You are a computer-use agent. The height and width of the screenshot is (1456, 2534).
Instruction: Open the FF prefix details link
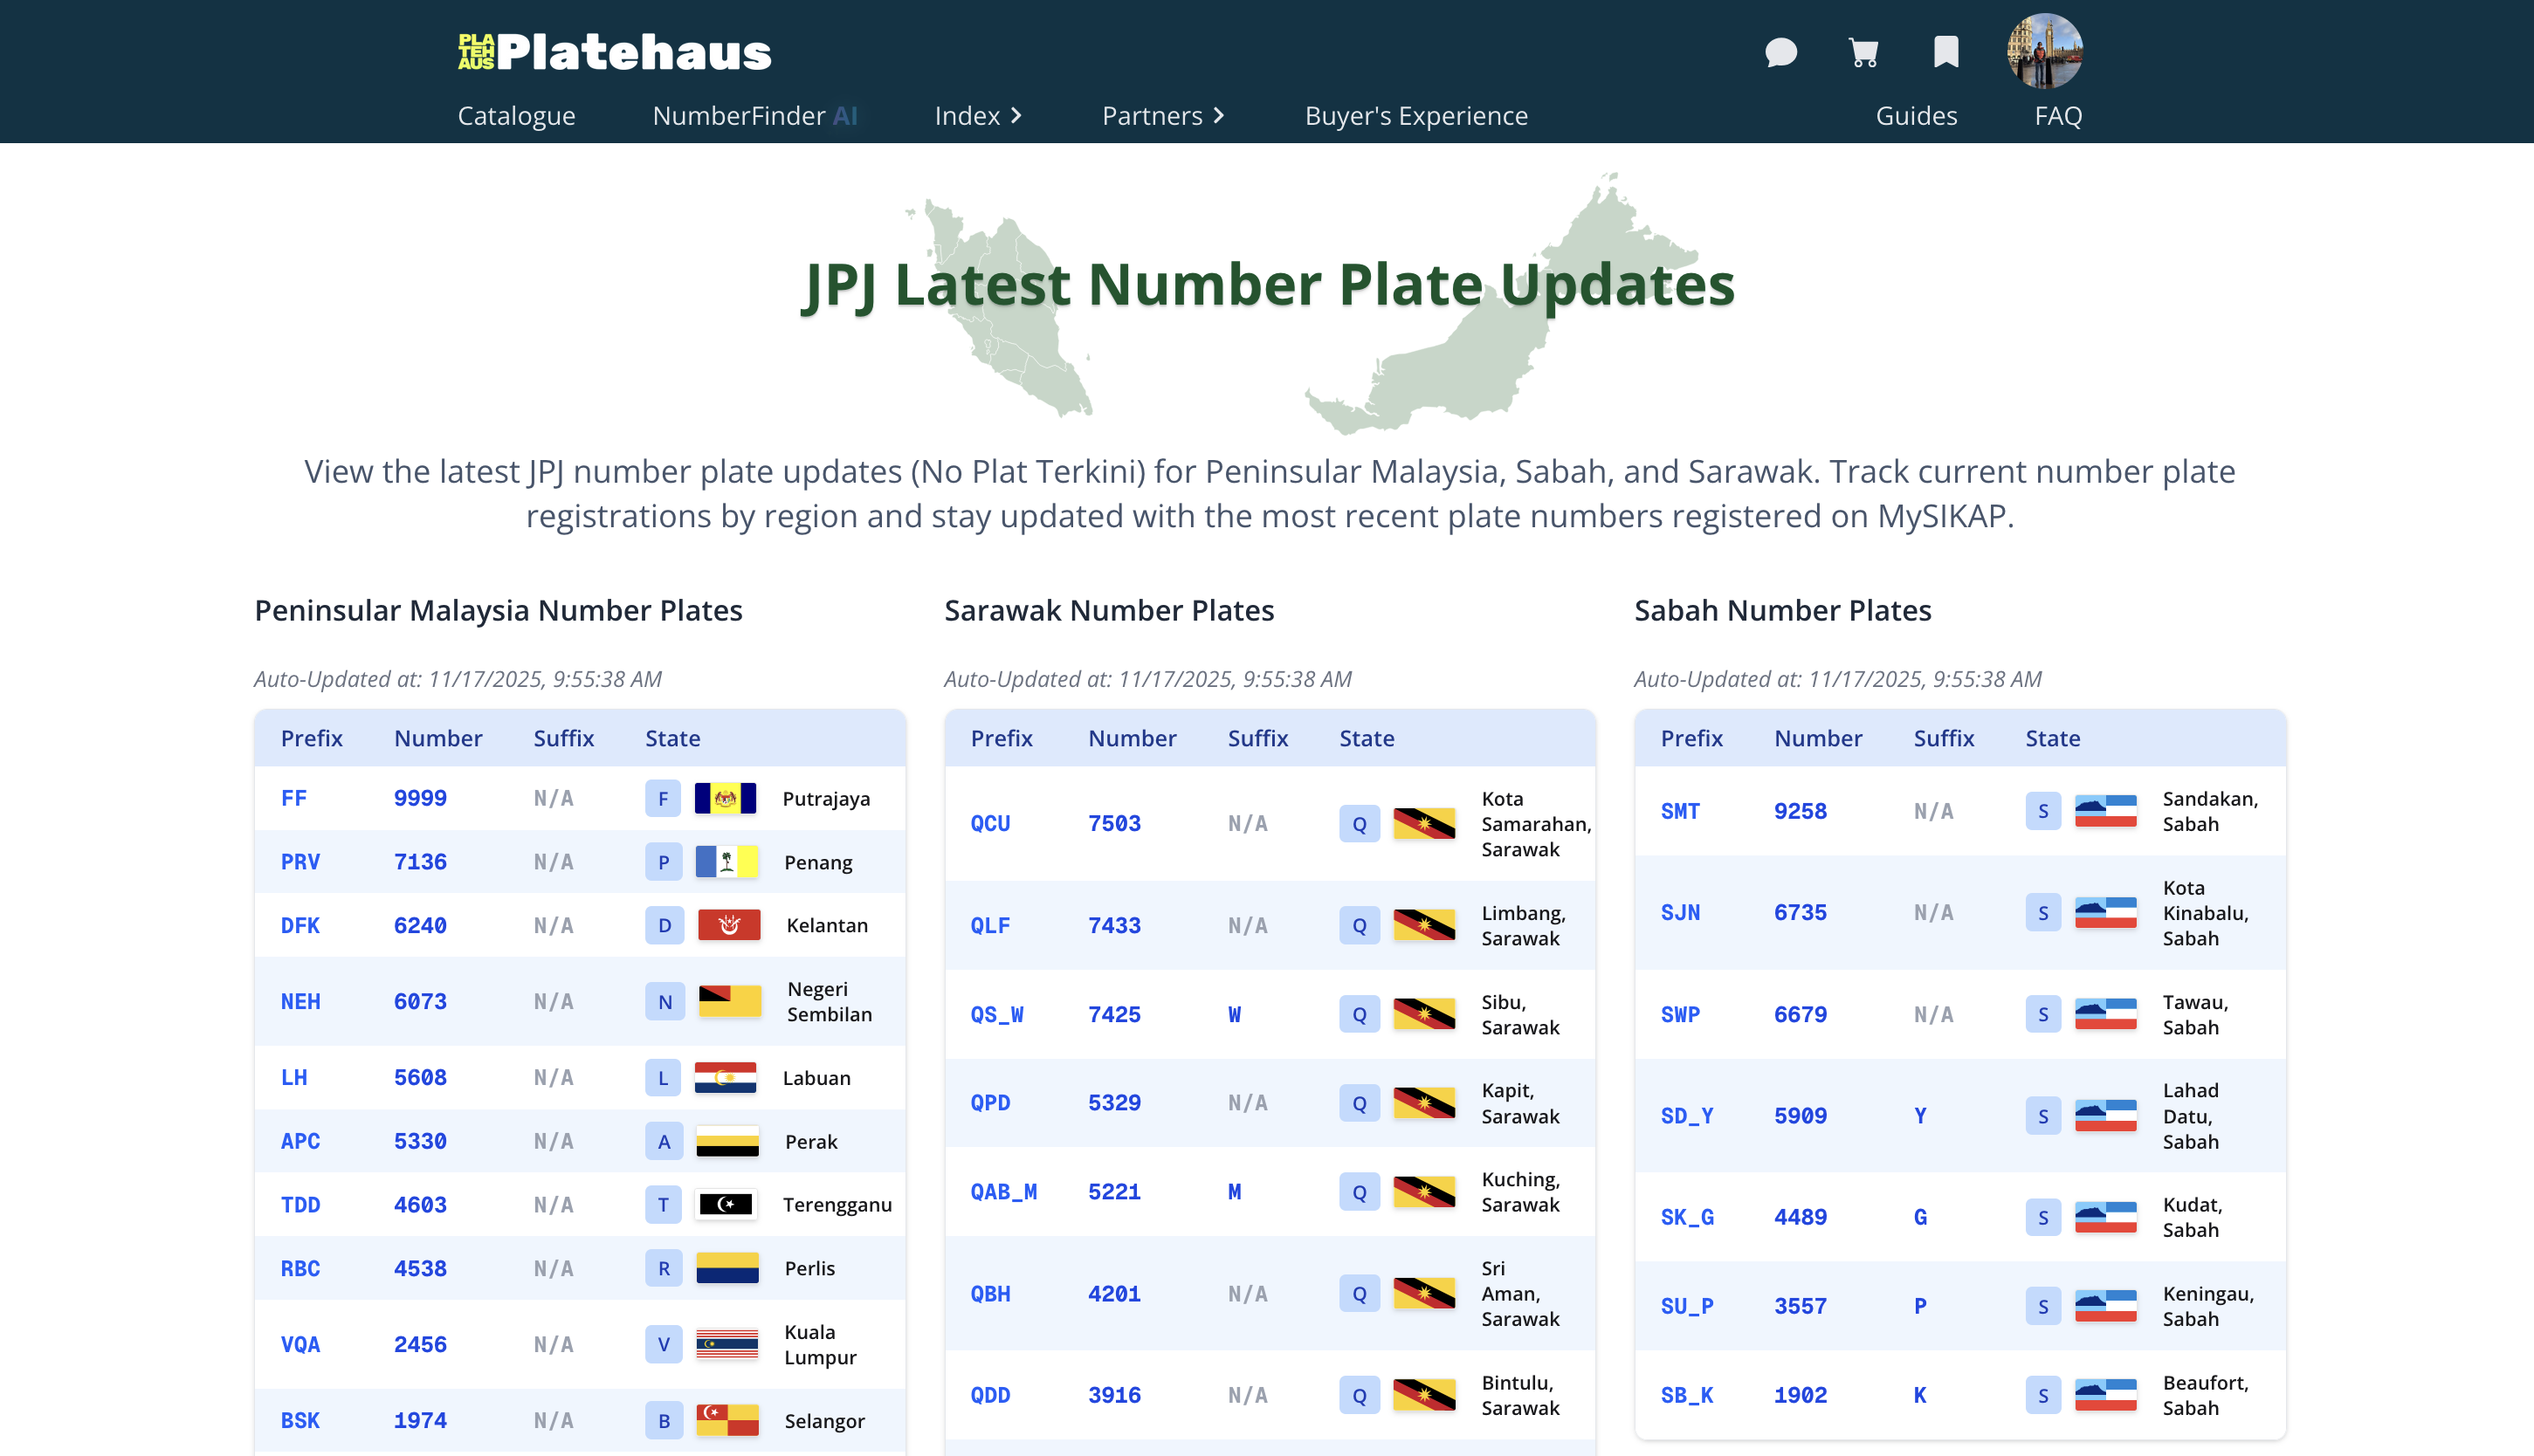point(294,798)
